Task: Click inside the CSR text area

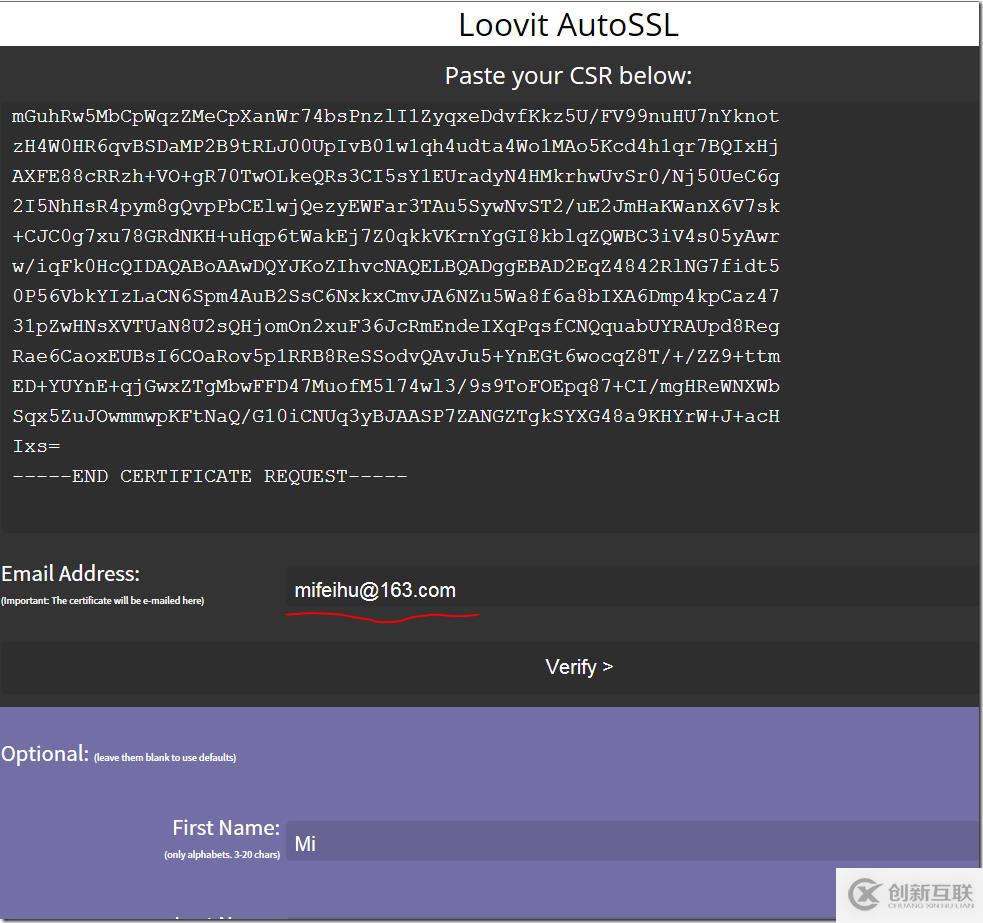Action: [489, 317]
